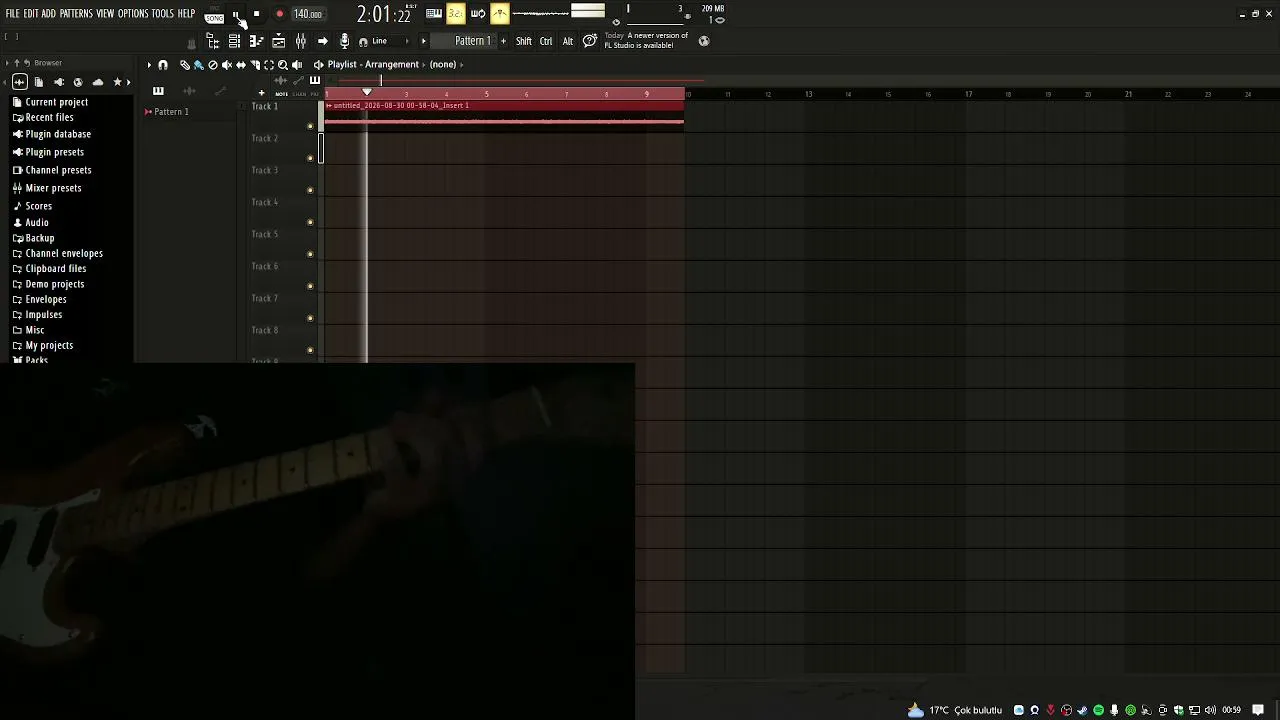This screenshot has height=720, width=1280.
Task: Select the Zoom tool
Action: click(x=283, y=65)
